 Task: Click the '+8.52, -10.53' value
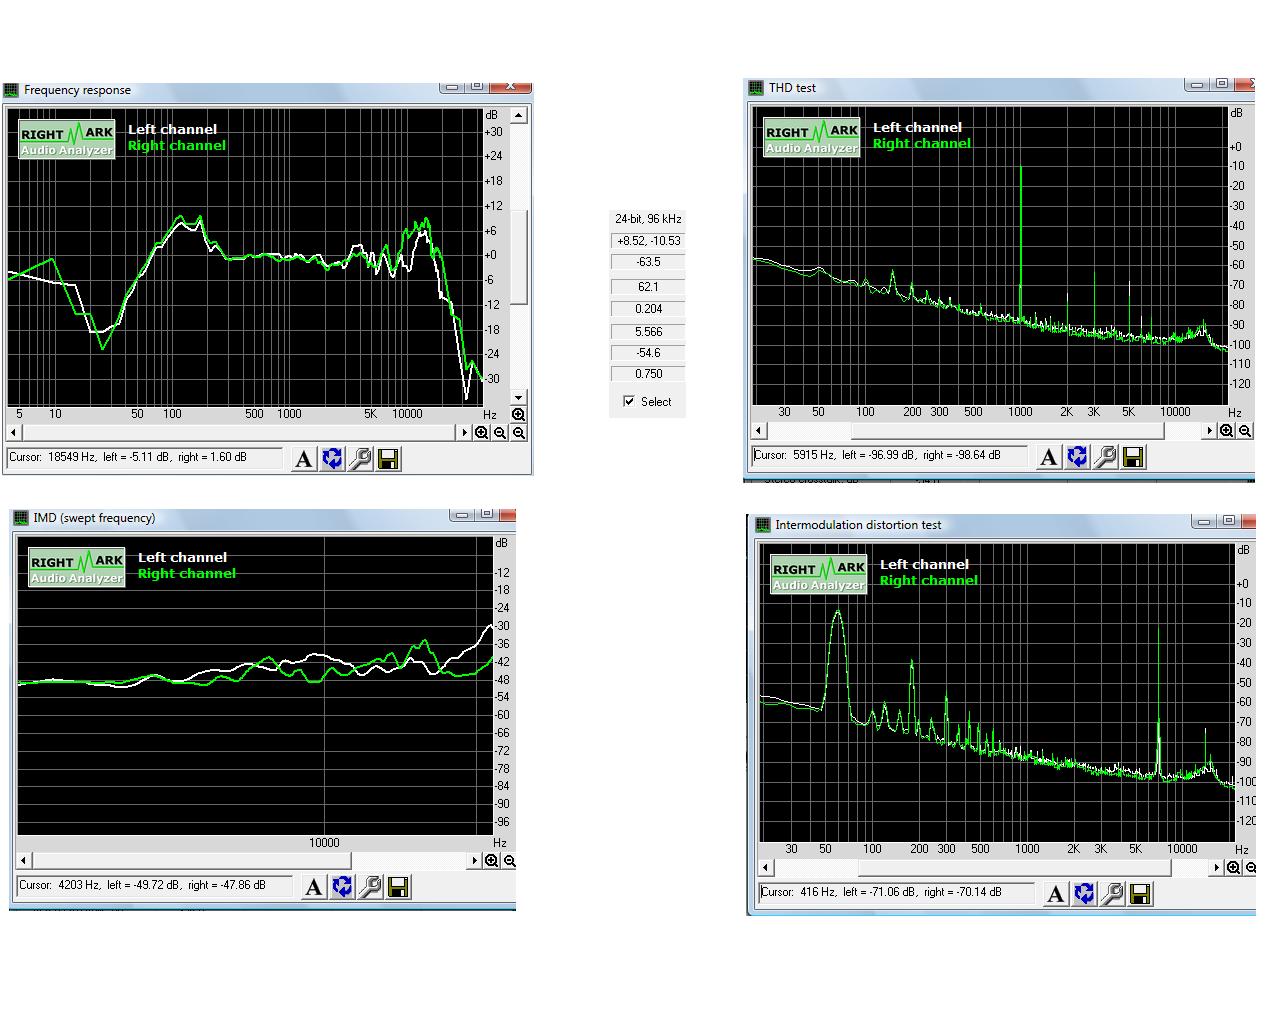pos(648,241)
